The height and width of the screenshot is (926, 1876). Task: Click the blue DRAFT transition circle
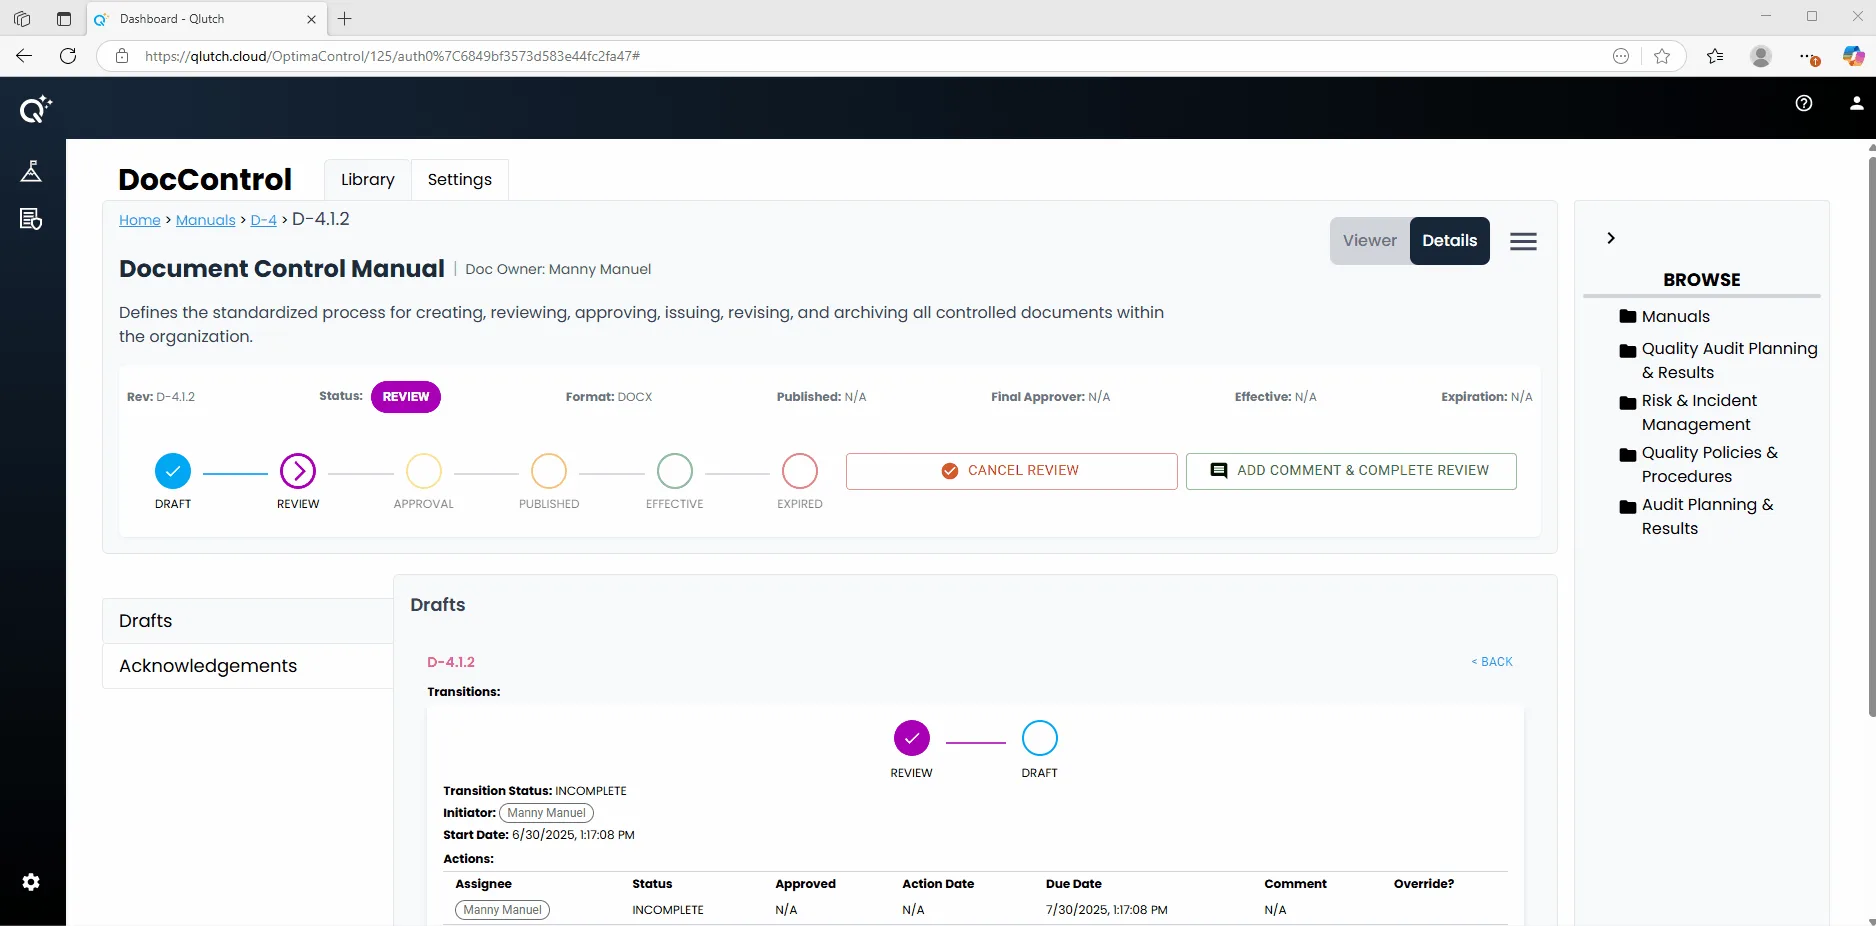(x=1040, y=738)
